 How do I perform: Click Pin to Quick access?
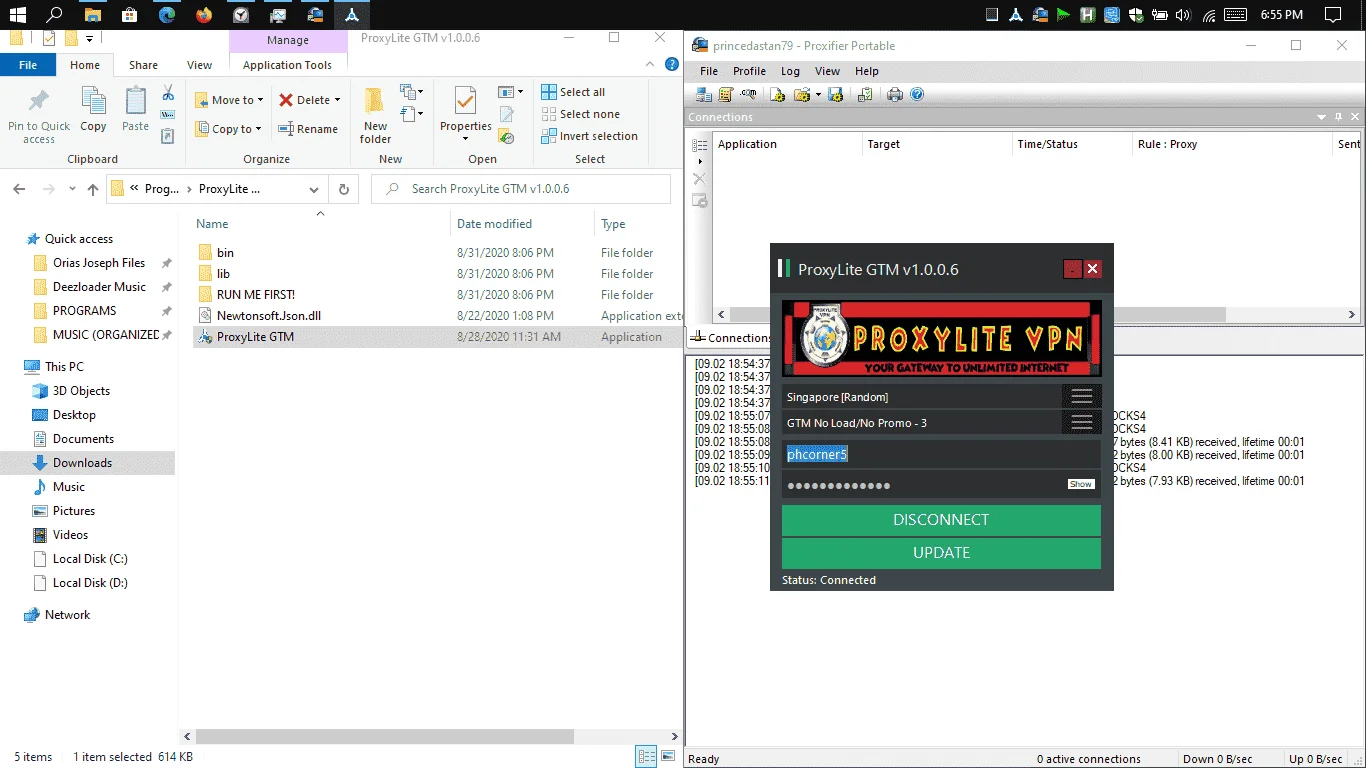point(39,116)
